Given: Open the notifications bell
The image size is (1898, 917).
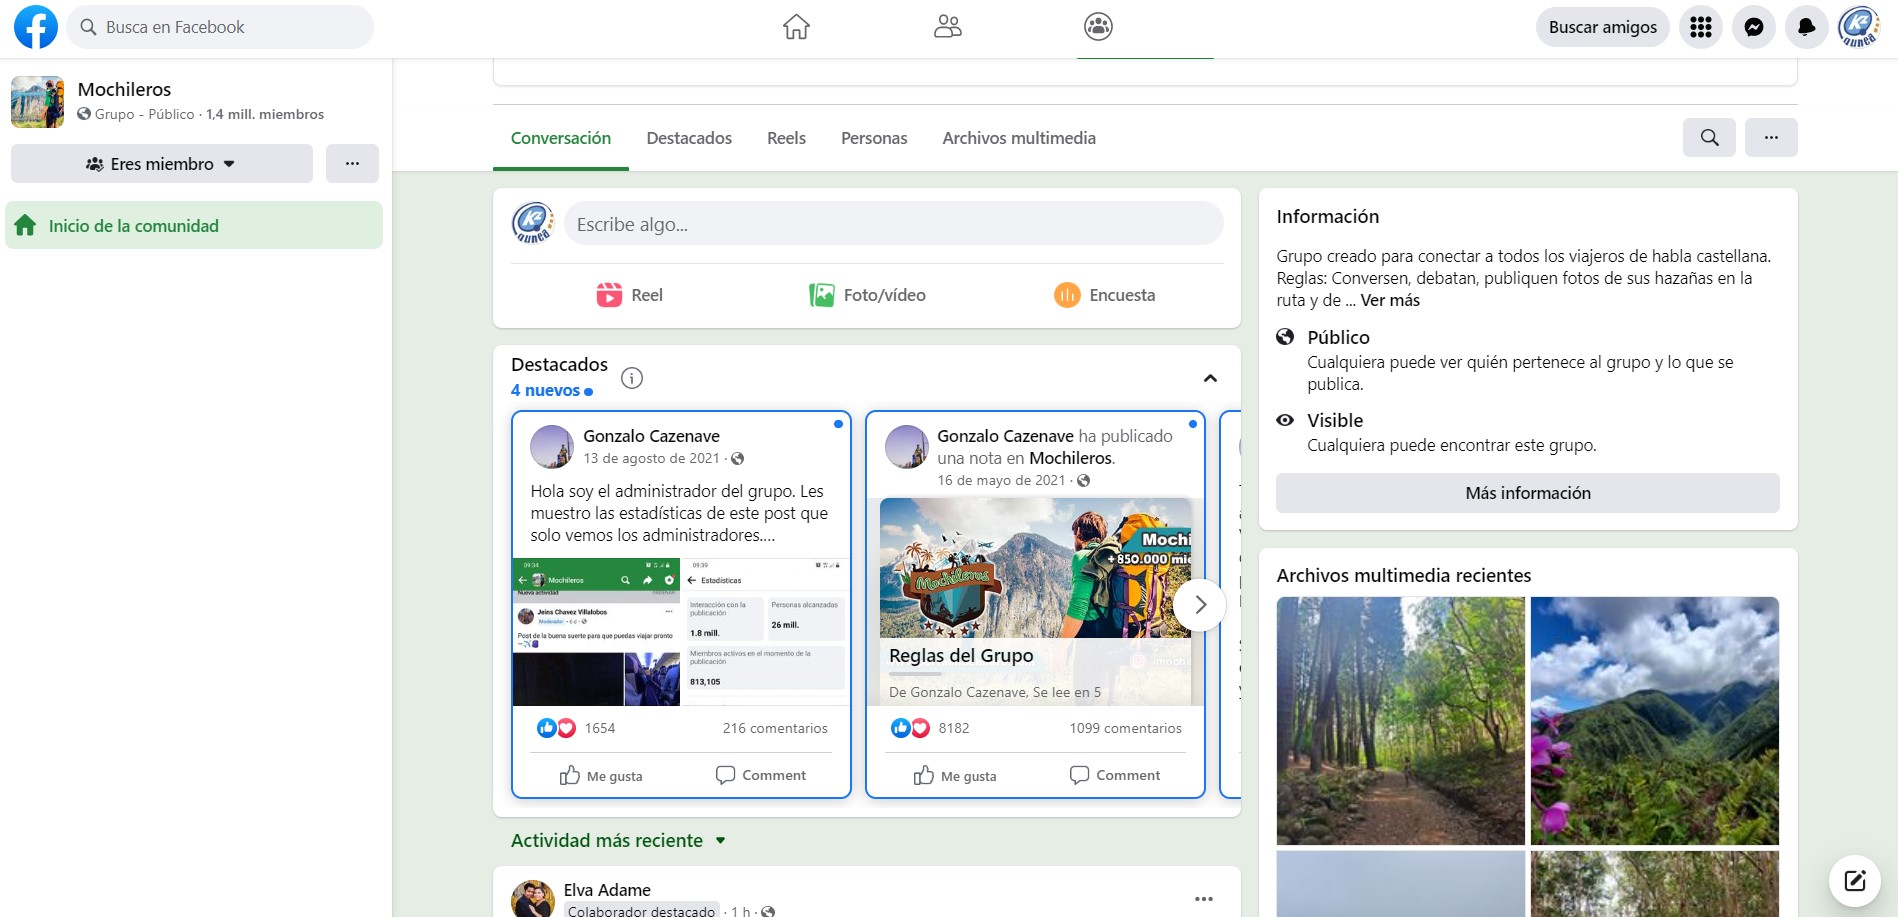Looking at the screenshot, I should click(x=1806, y=27).
